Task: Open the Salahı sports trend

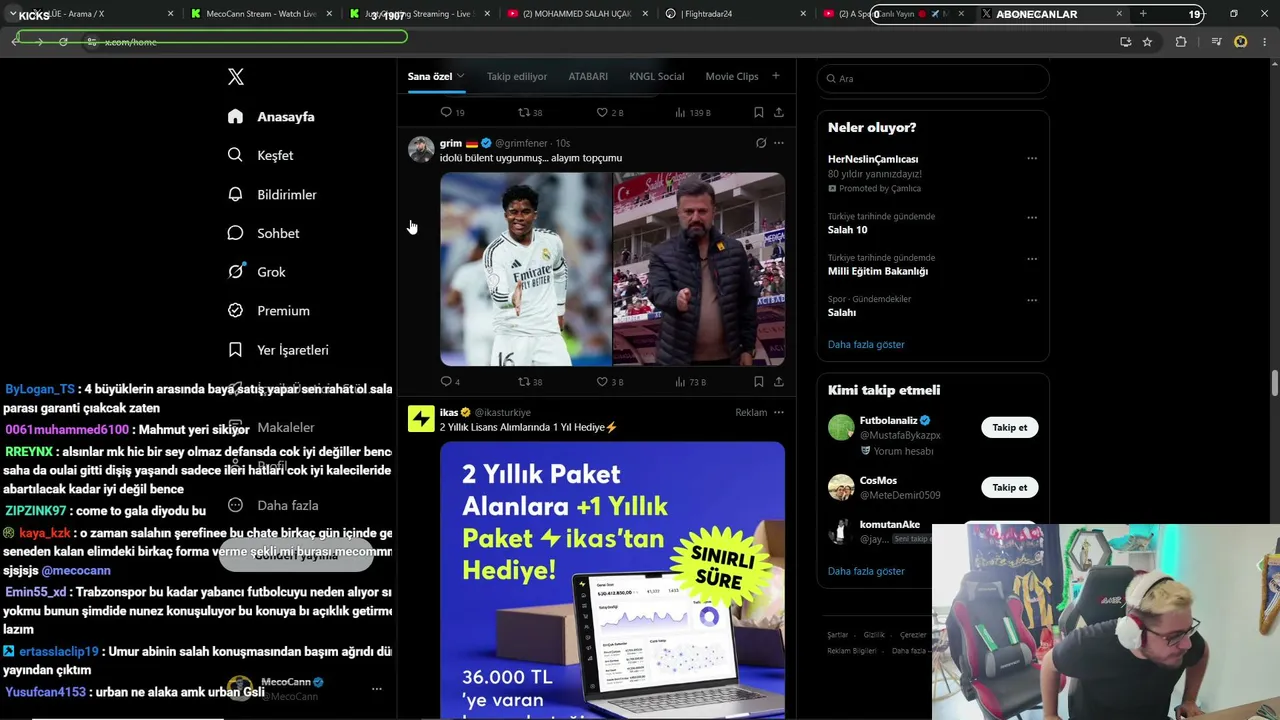Action: point(842,313)
